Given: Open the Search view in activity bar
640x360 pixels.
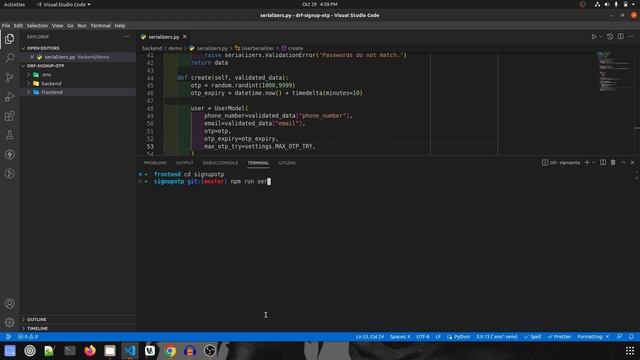Looking at the screenshot, I should coord(9,58).
